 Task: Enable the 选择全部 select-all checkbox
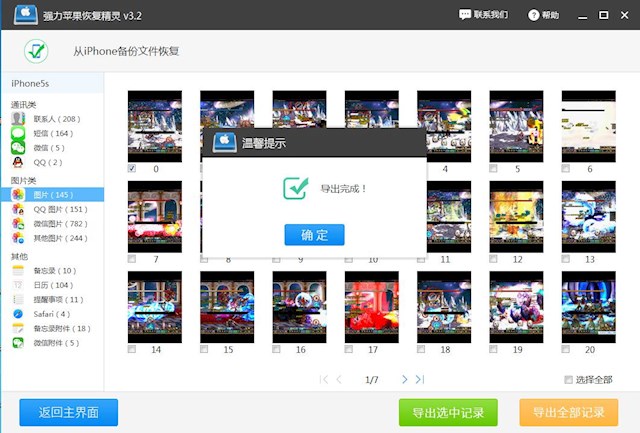point(568,380)
